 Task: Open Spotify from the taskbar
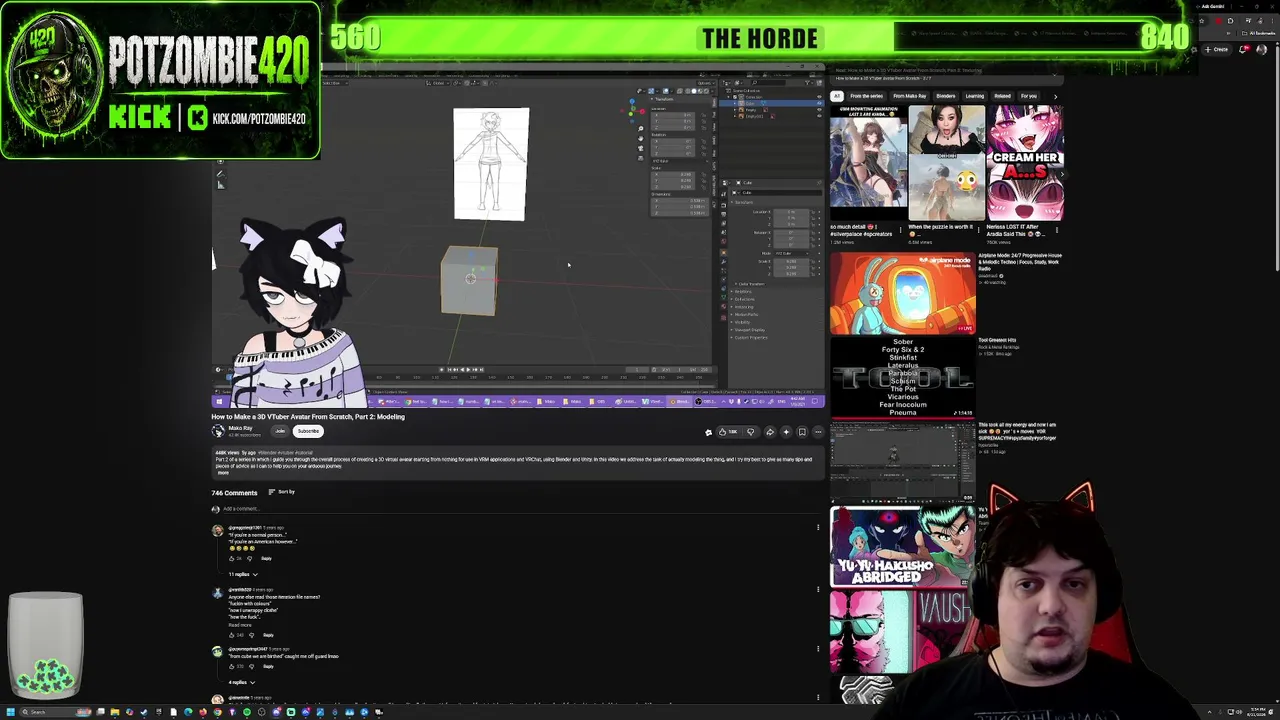click(246, 712)
